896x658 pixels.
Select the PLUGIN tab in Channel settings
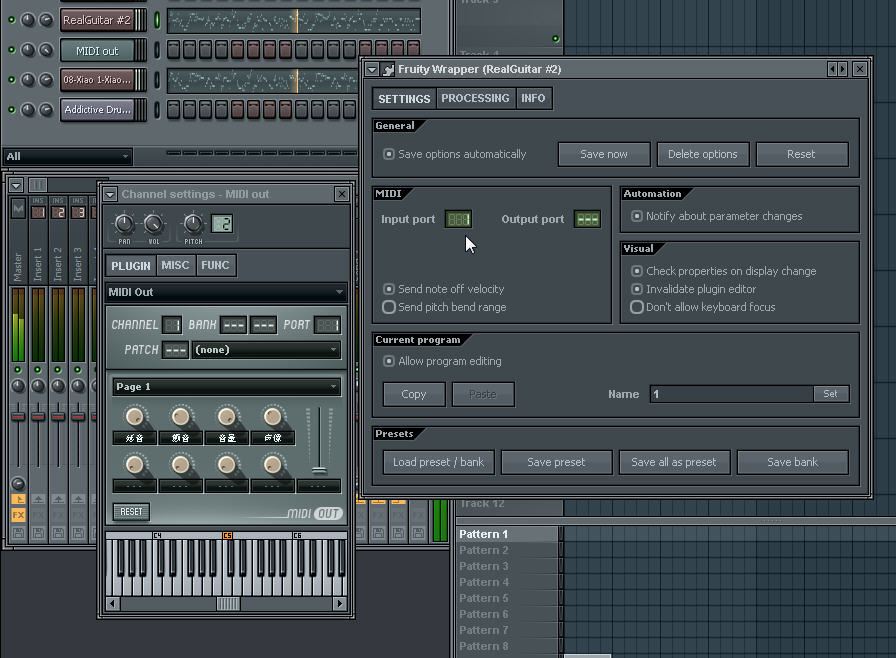tap(131, 266)
